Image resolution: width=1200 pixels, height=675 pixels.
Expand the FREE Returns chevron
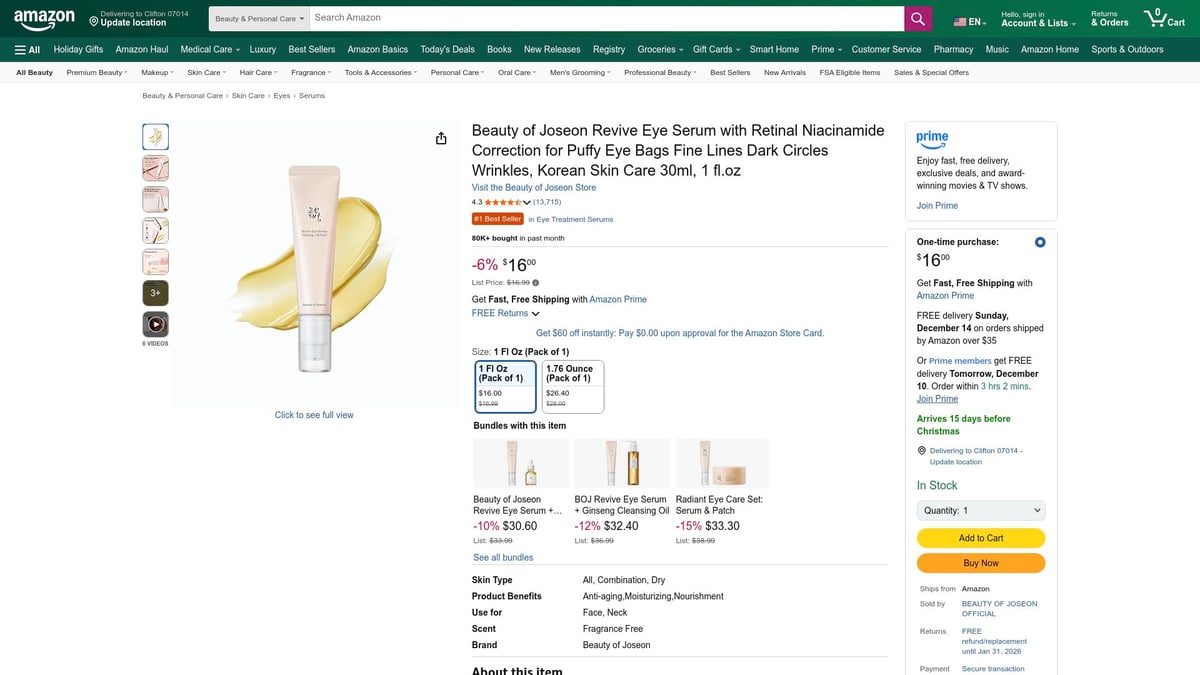click(536, 312)
